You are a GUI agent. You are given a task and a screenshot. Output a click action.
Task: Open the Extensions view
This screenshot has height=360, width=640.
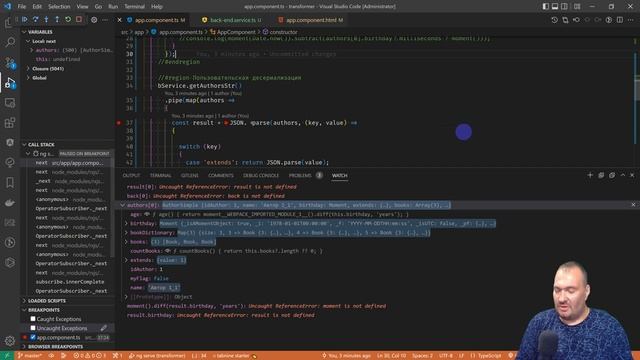(10, 123)
